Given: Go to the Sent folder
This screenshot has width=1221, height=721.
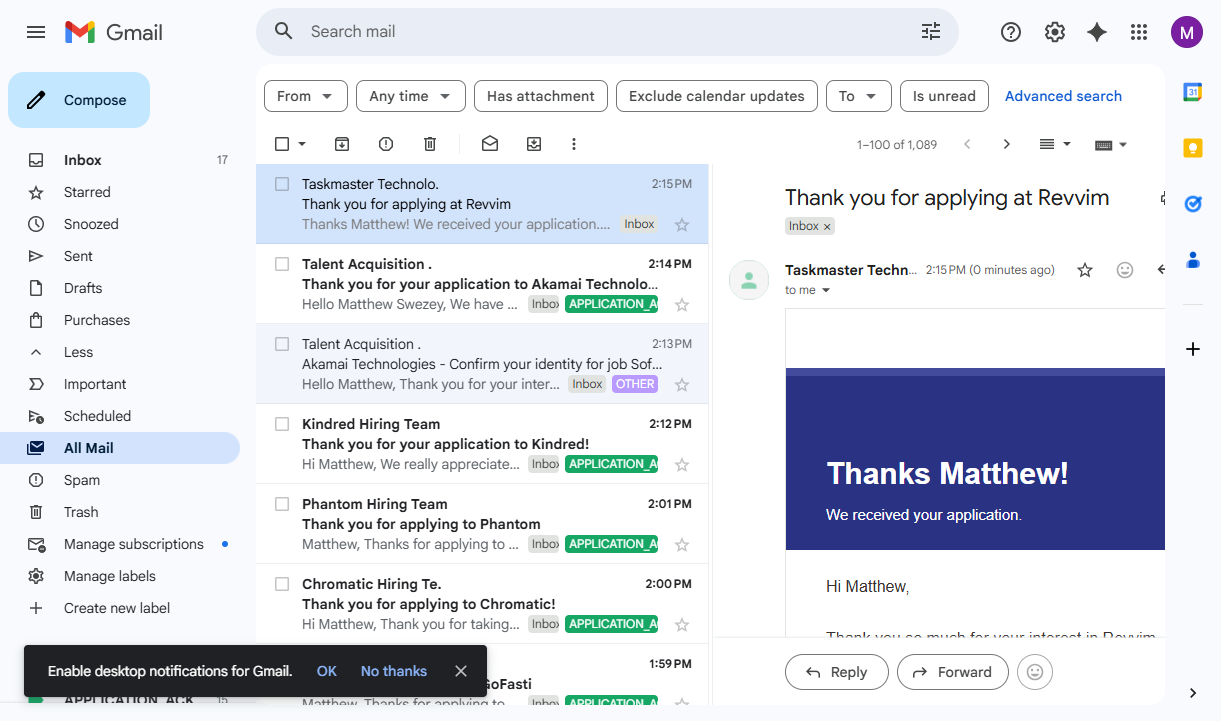Looking at the screenshot, I should [x=78, y=256].
